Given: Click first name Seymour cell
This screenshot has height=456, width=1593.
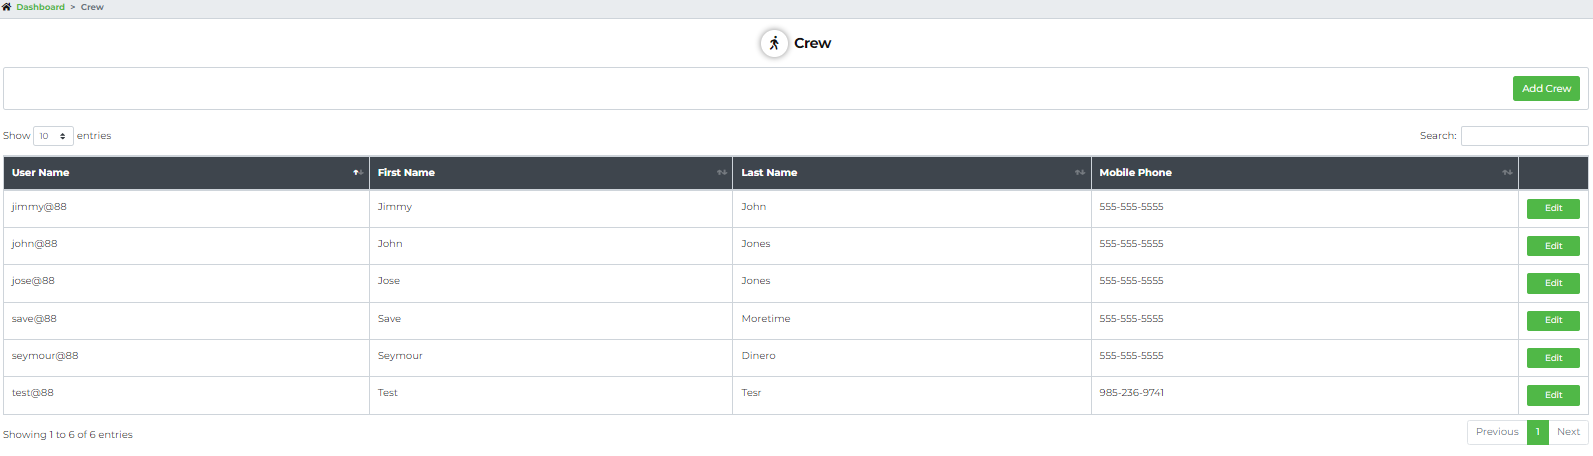Looking at the screenshot, I should 551,357.
